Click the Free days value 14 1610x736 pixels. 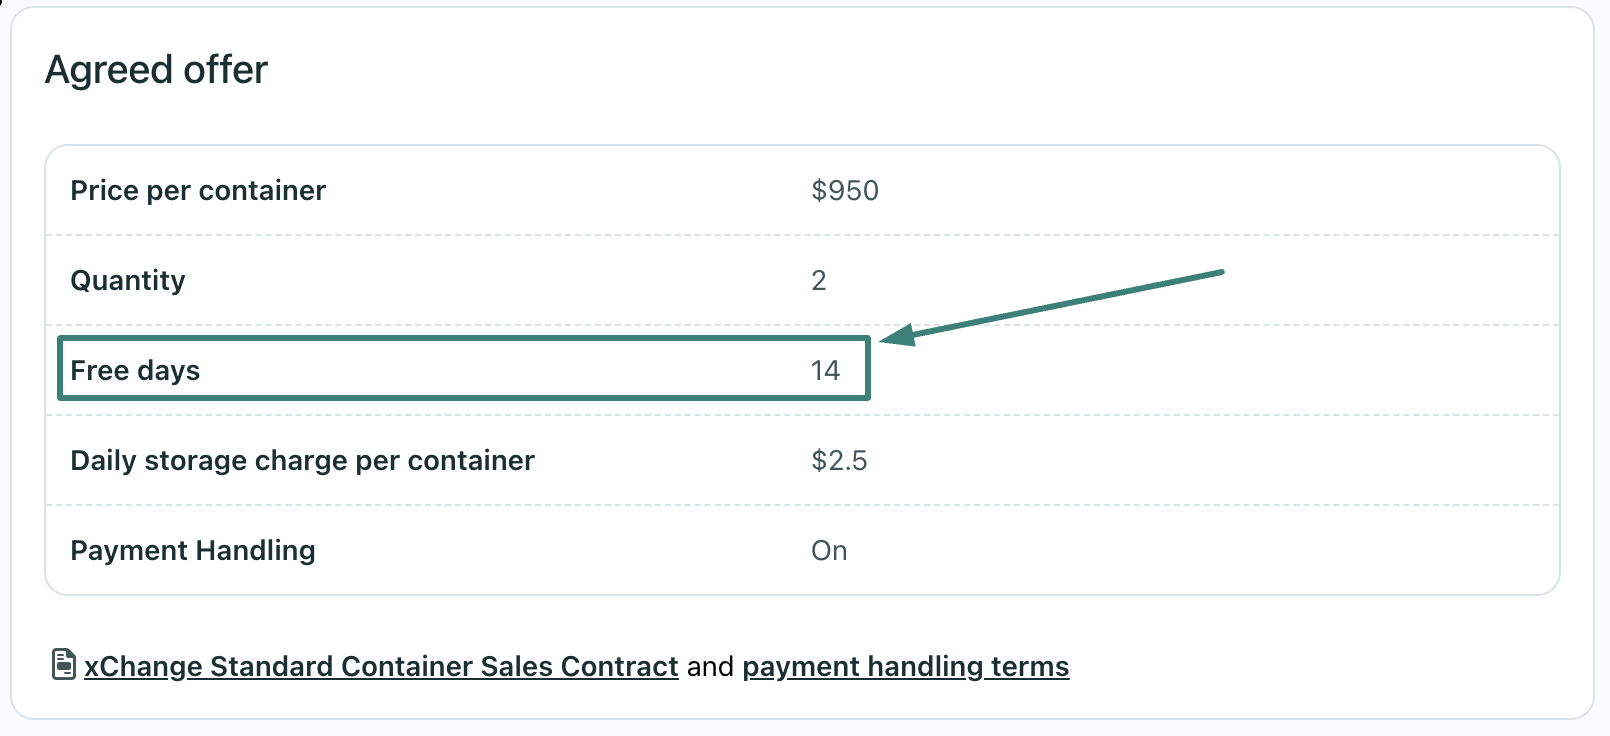point(825,370)
